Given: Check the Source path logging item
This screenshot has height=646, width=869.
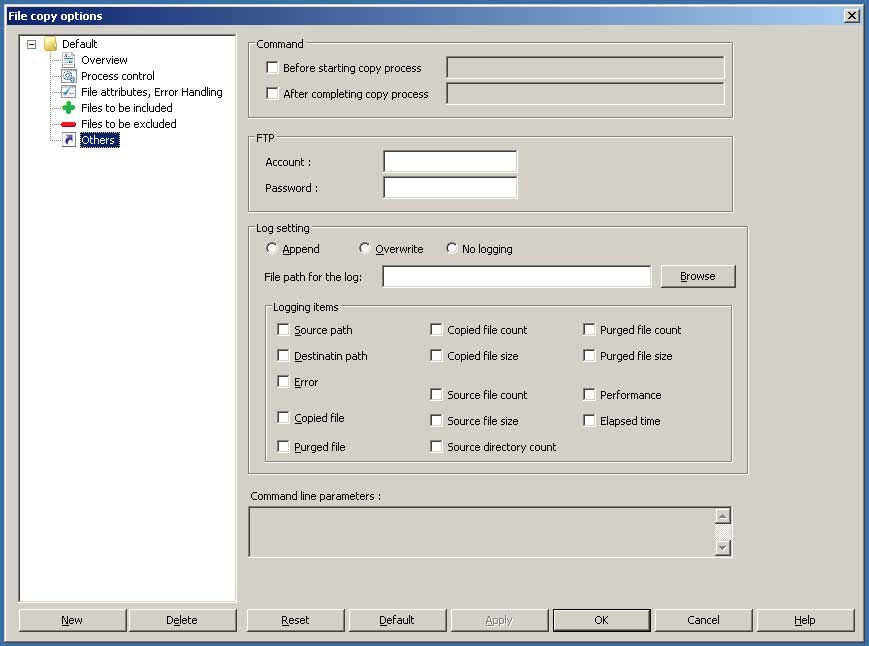Looking at the screenshot, I should (x=284, y=330).
